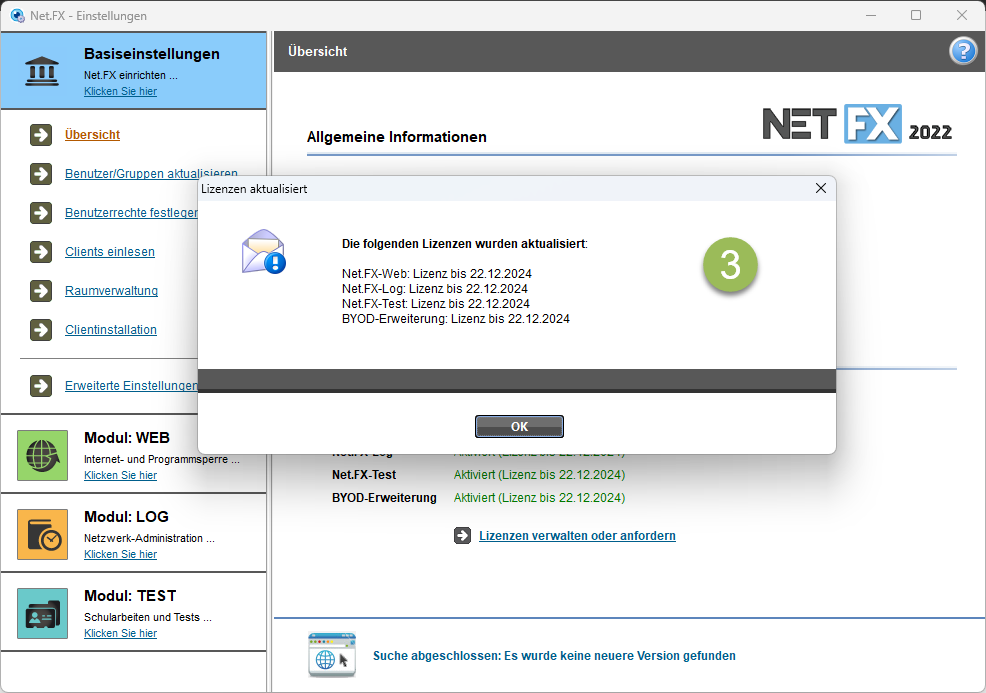Screen dimensions: 986x693
Task: Click the Net.FX einrichten subtitle text
Action: pos(131,75)
